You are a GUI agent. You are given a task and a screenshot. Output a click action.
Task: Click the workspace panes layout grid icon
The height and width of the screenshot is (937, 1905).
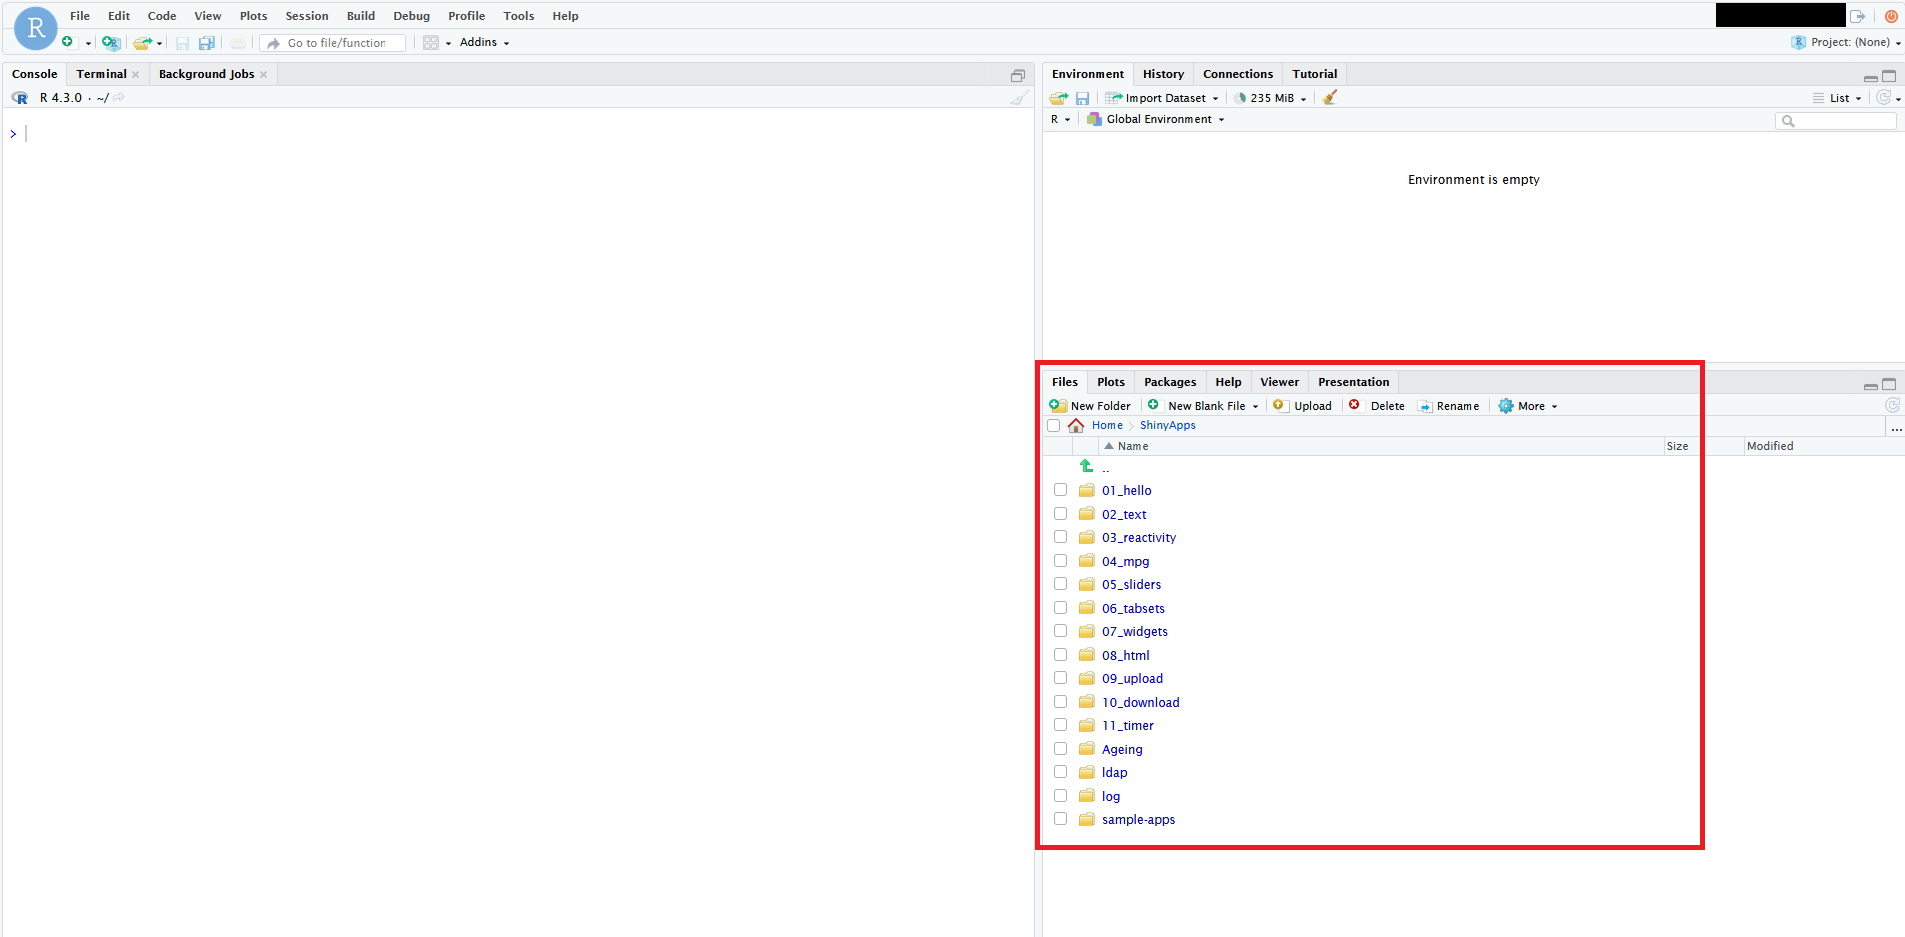pos(431,43)
